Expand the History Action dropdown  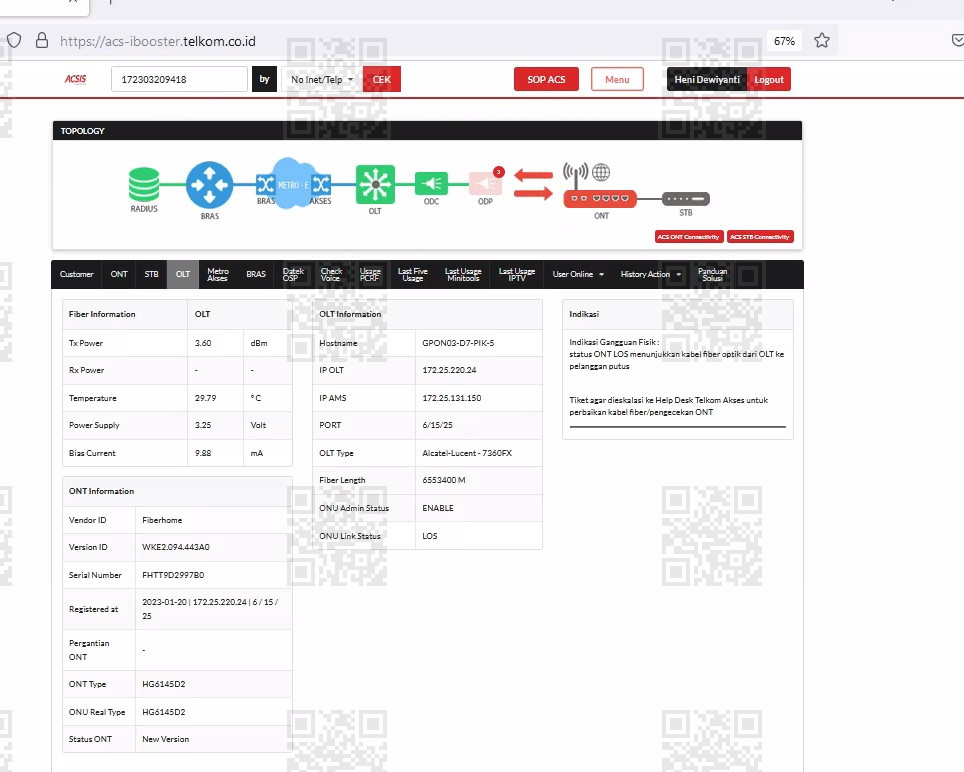(650, 274)
